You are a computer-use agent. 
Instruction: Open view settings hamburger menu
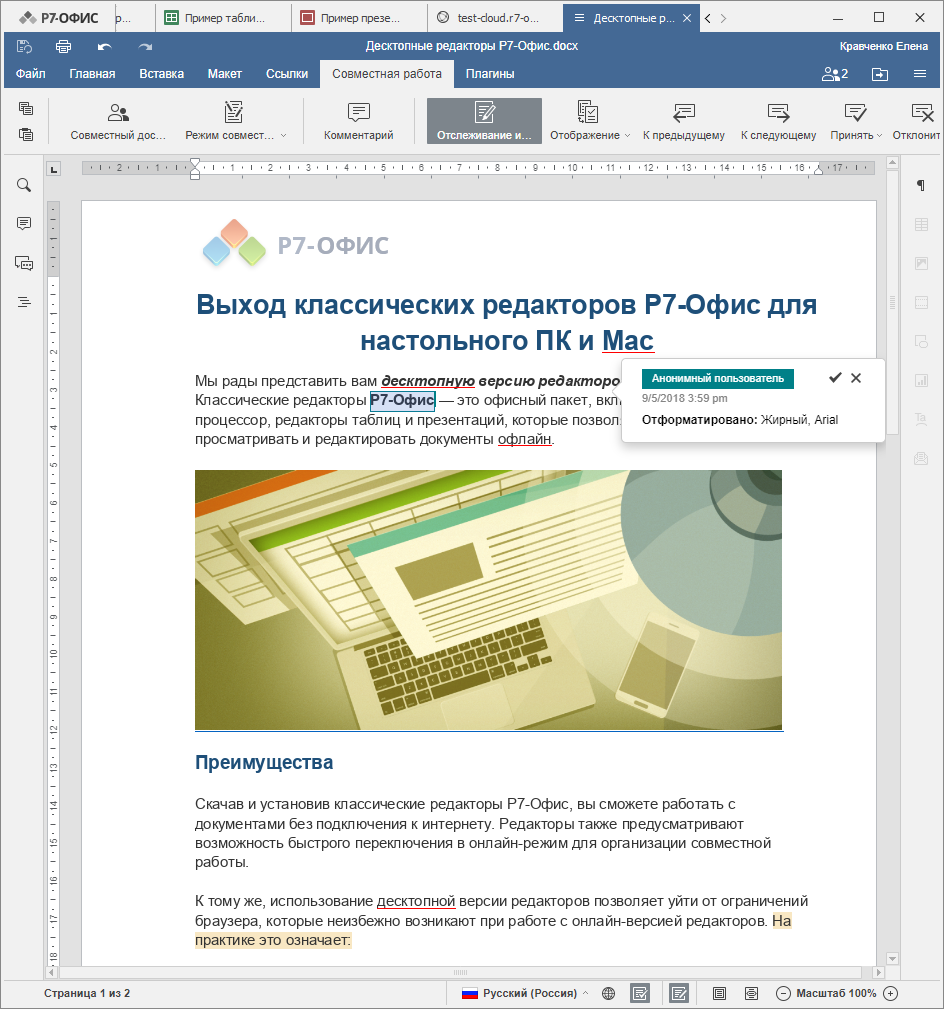[920, 74]
